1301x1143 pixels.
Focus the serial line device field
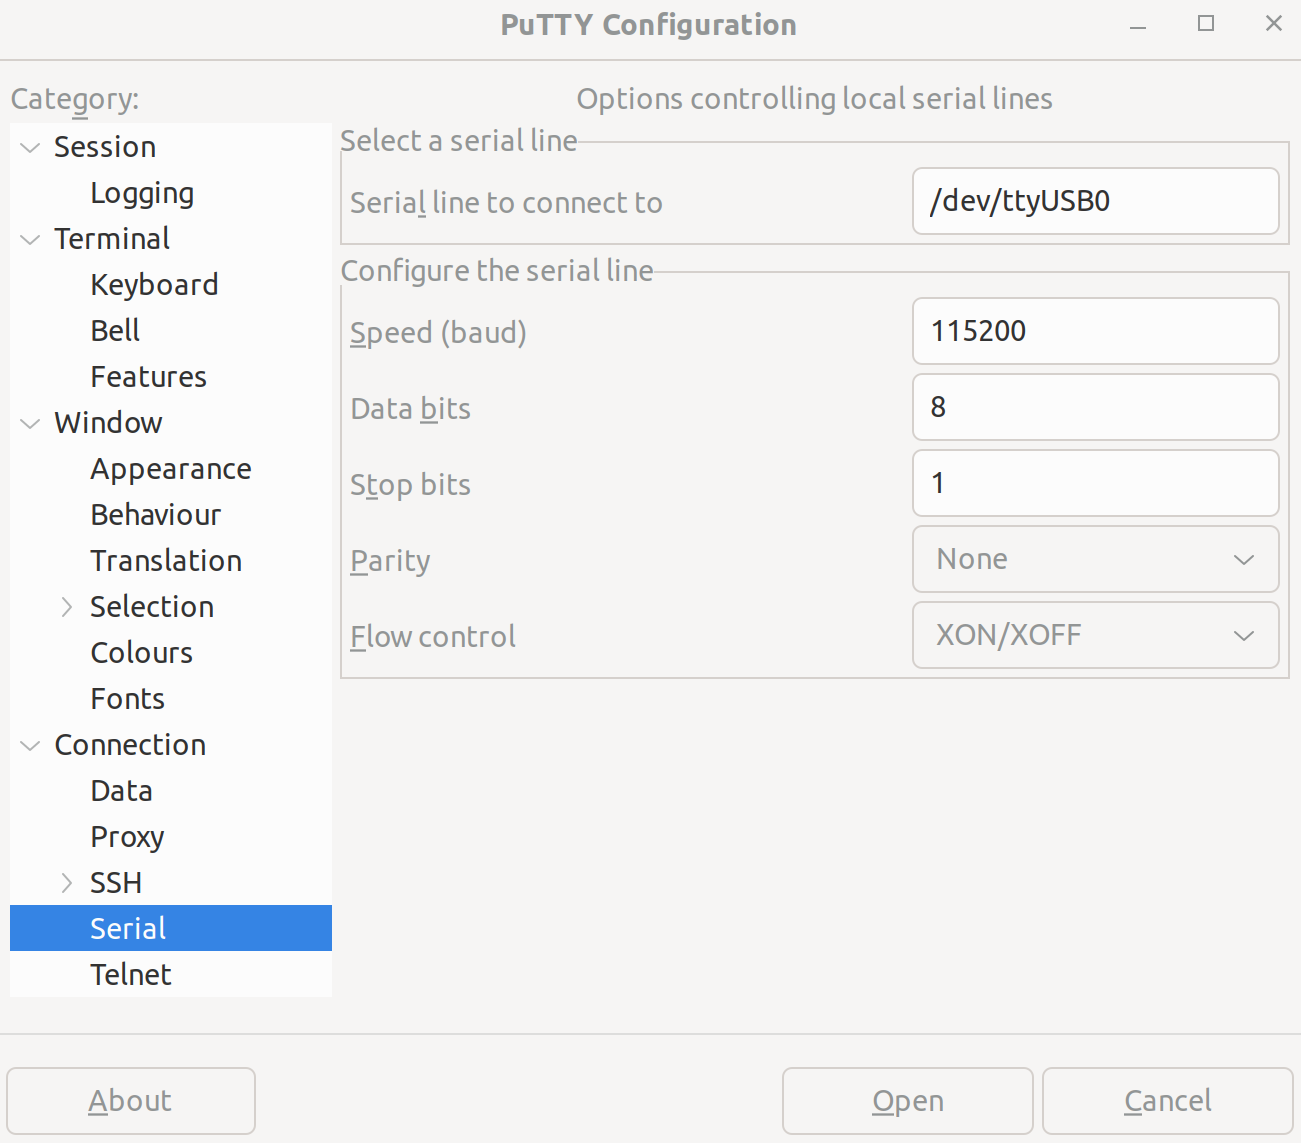tap(1095, 201)
